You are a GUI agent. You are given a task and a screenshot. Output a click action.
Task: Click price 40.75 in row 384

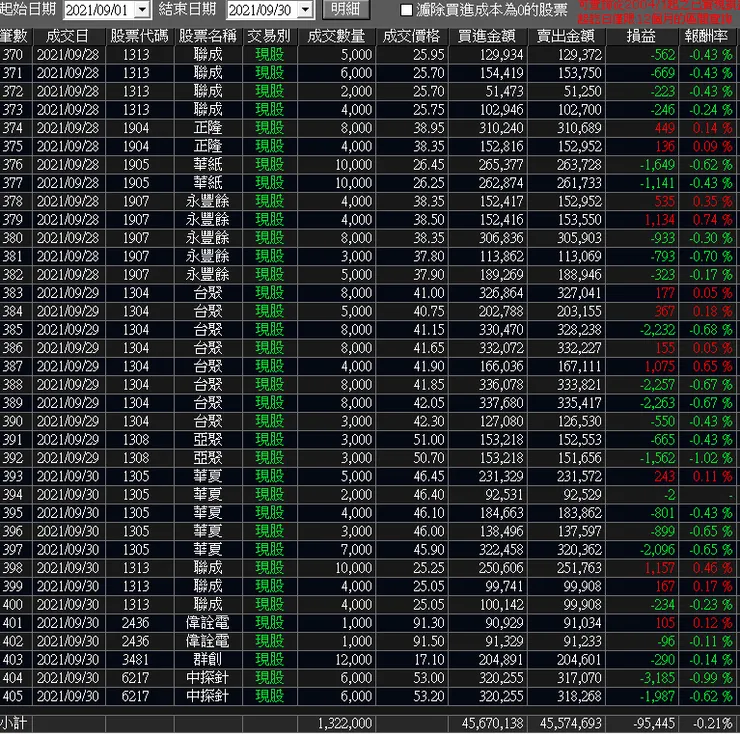point(429,312)
